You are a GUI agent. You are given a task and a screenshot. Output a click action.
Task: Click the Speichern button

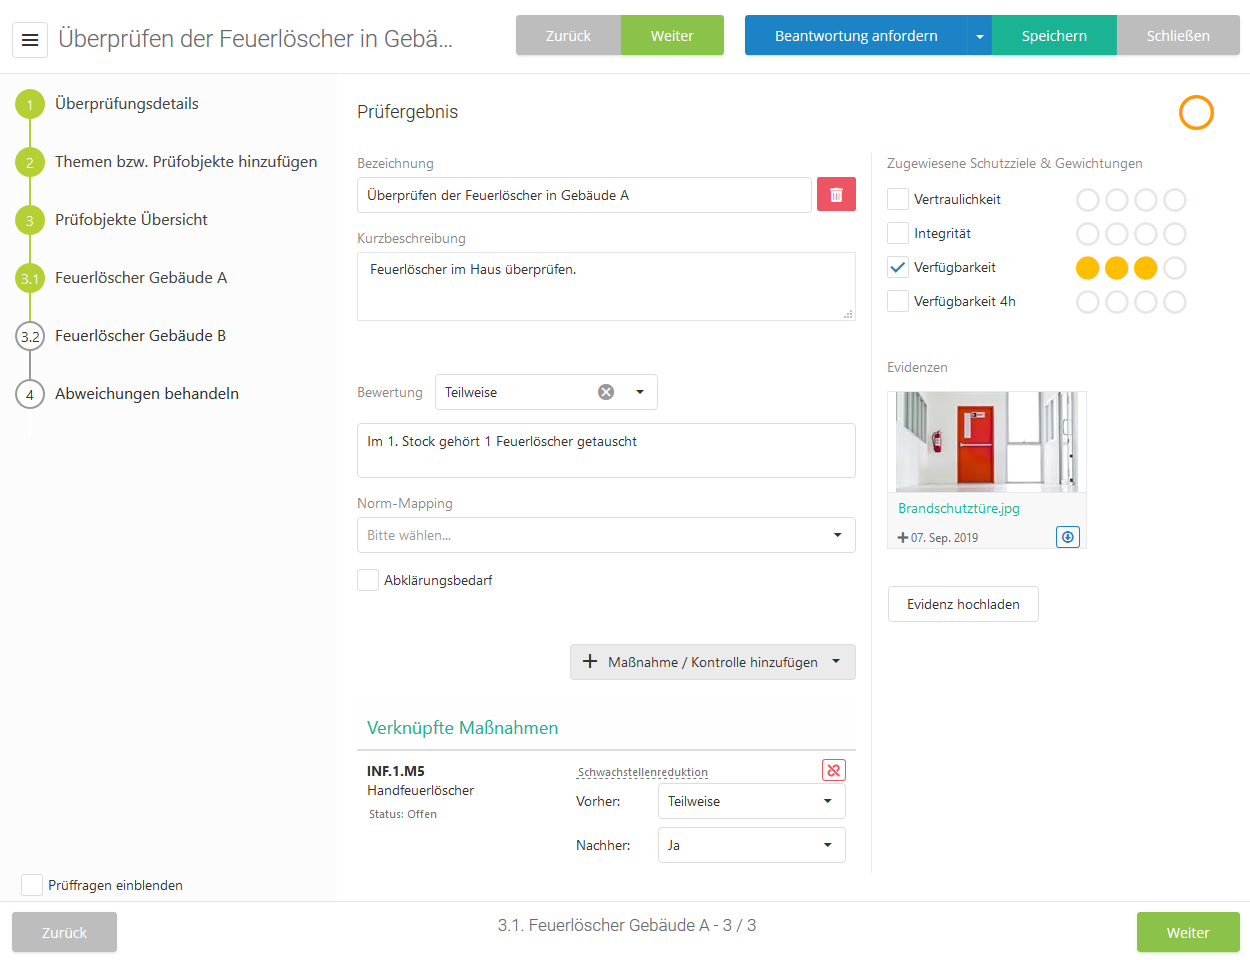pyautogui.click(x=1053, y=36)
